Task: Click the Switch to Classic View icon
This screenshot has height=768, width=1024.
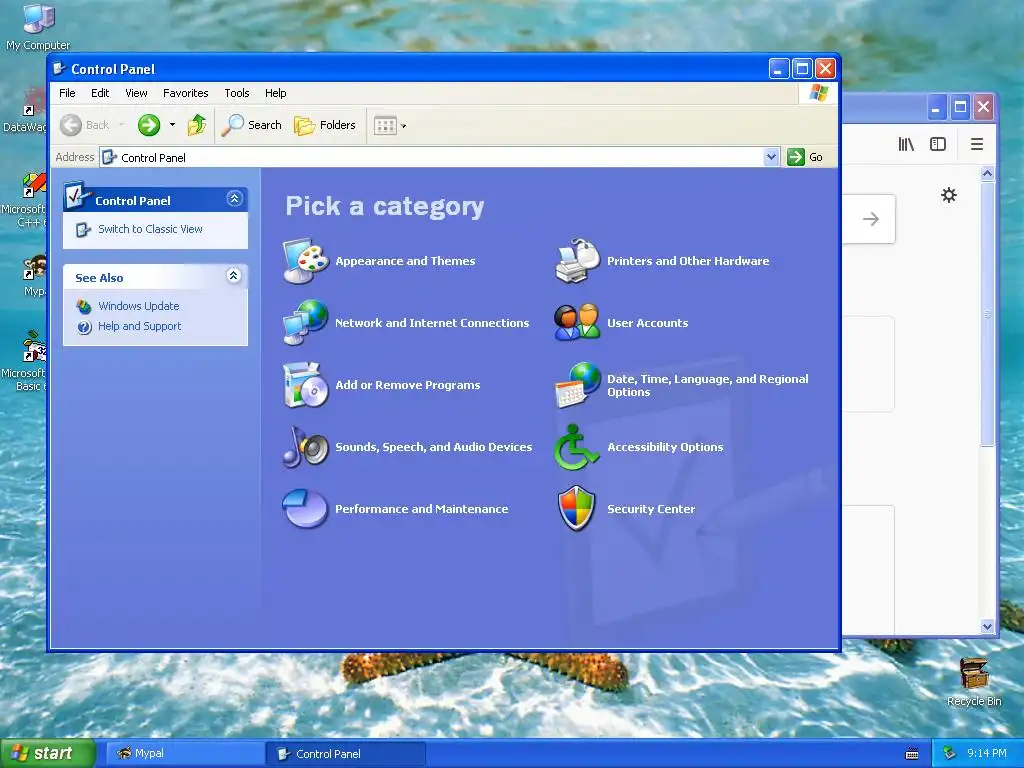Action: pyautogui.click(x=84, y=229)
